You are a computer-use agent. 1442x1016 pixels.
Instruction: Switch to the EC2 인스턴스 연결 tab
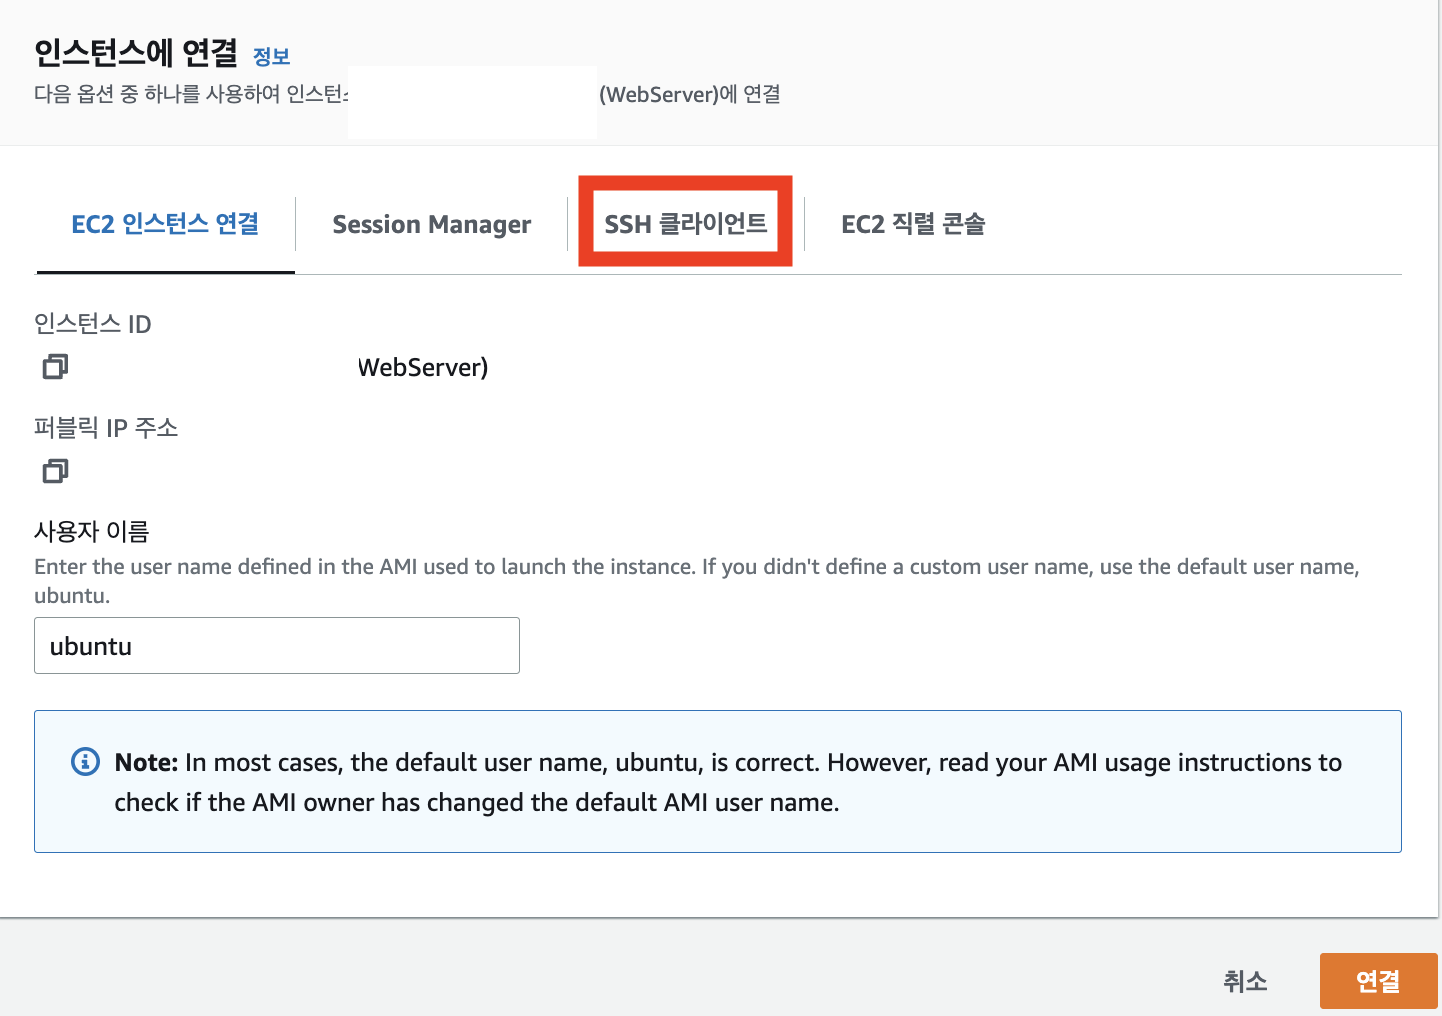point(165,224)
